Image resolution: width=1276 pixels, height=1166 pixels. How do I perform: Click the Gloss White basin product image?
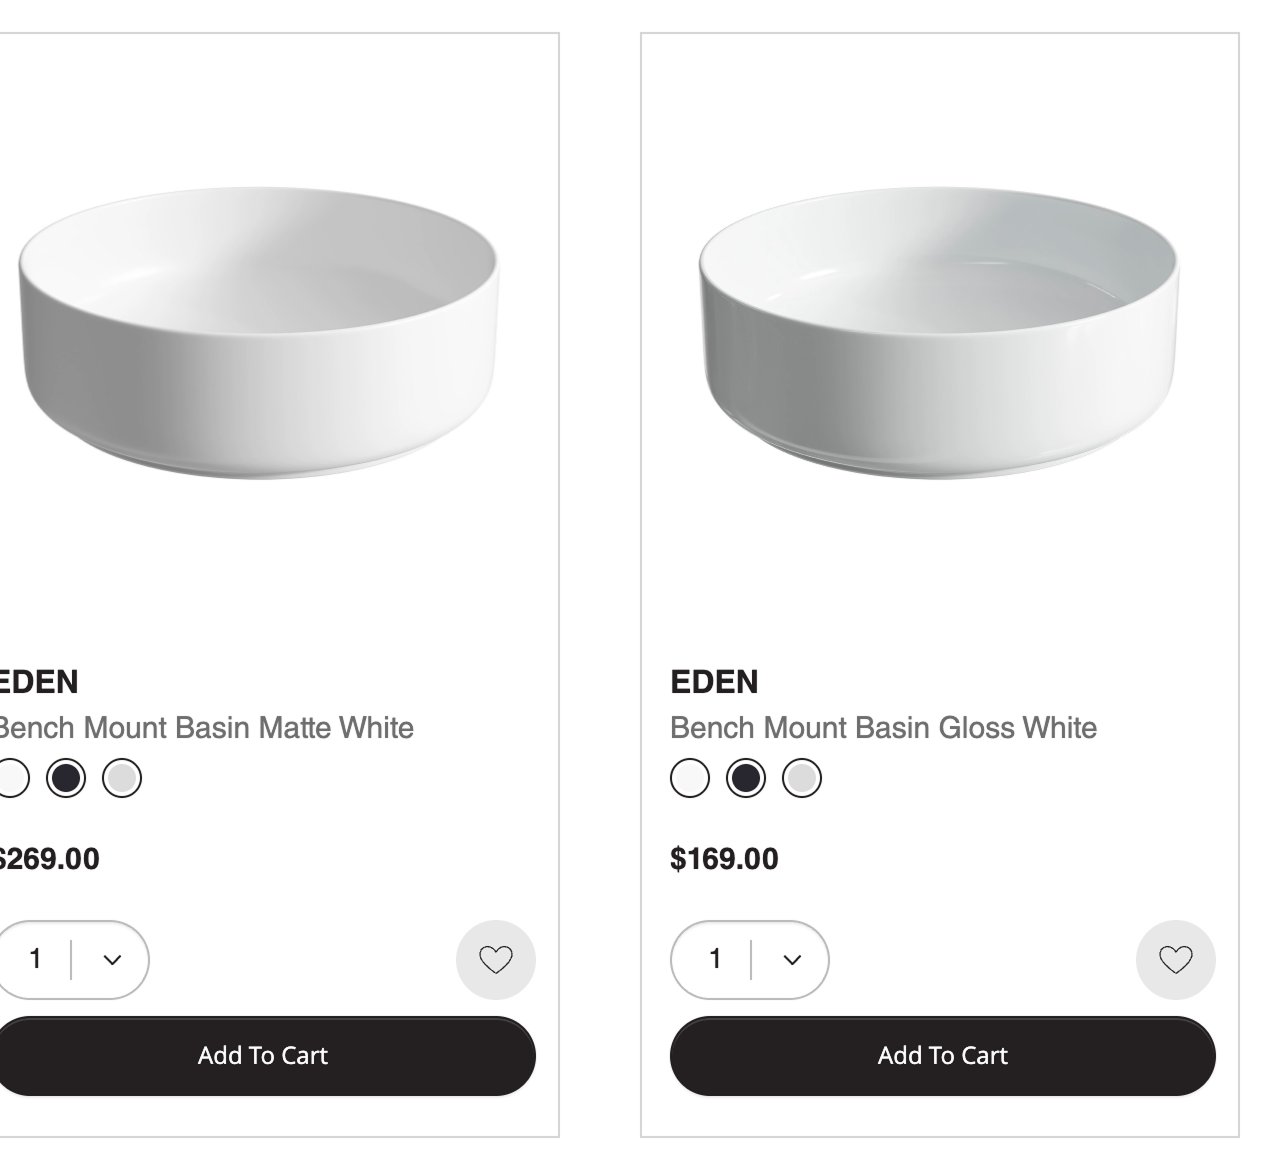pyautogui.click(x=938, y=335)
